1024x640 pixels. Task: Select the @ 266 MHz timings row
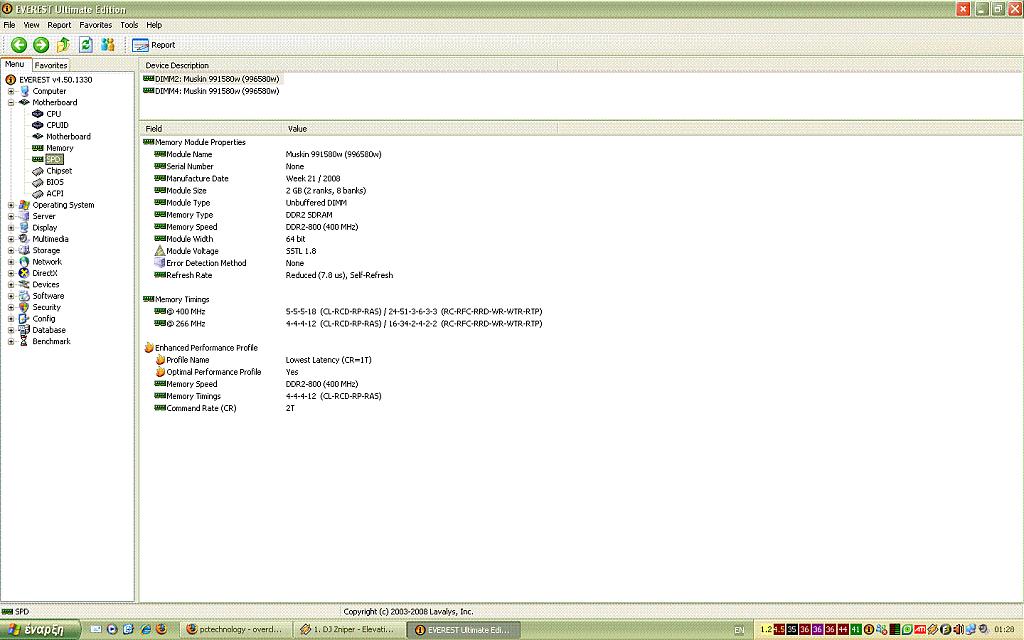point(348,323)
